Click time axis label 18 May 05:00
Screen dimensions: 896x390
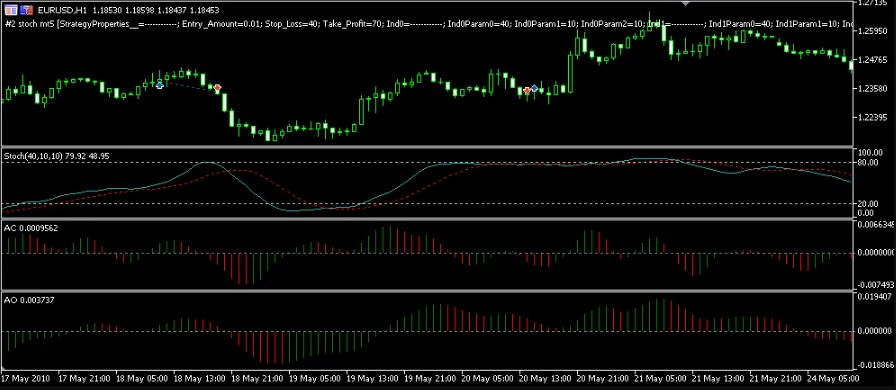click(x=142, y=379)
